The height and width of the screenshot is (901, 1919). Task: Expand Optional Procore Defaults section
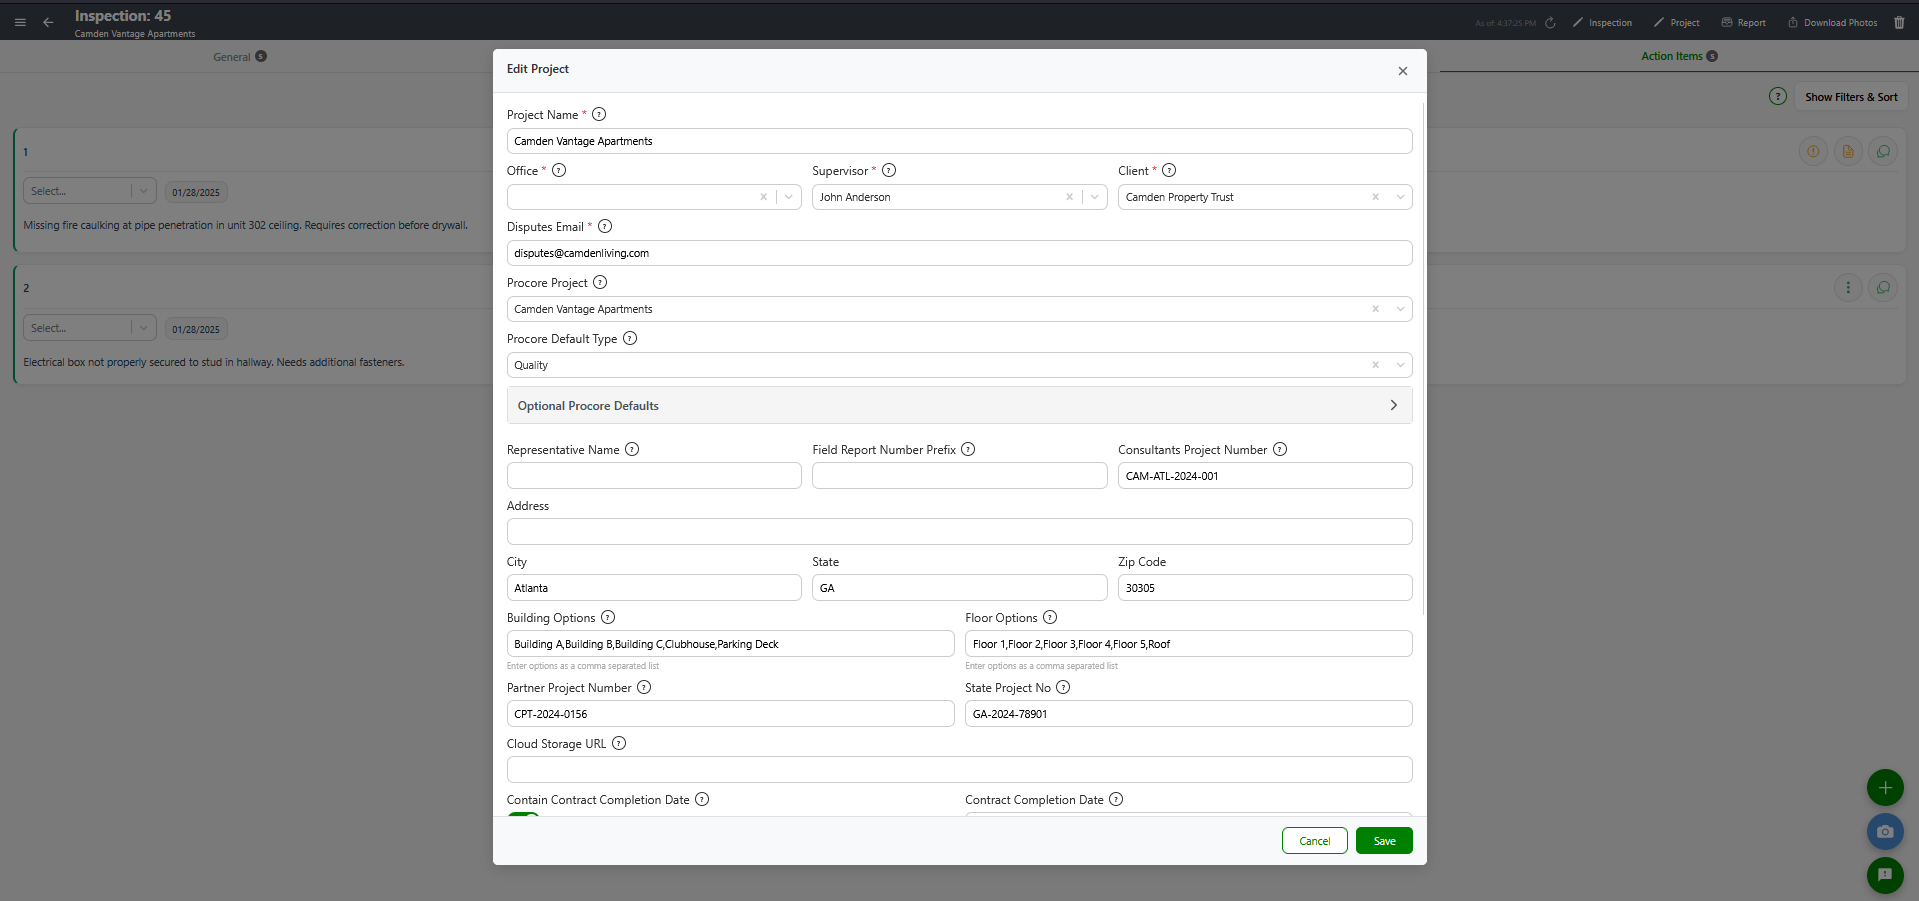(x=960, y=406)
